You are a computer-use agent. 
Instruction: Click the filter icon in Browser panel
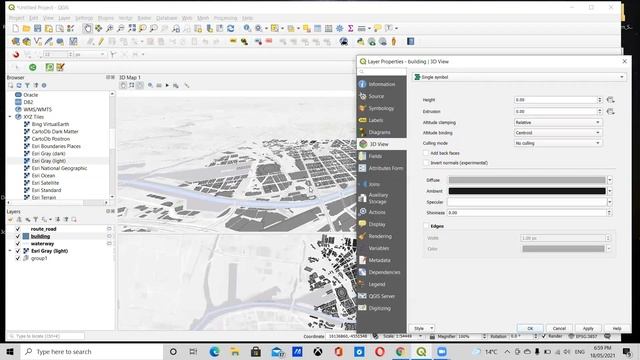(27, 85)
